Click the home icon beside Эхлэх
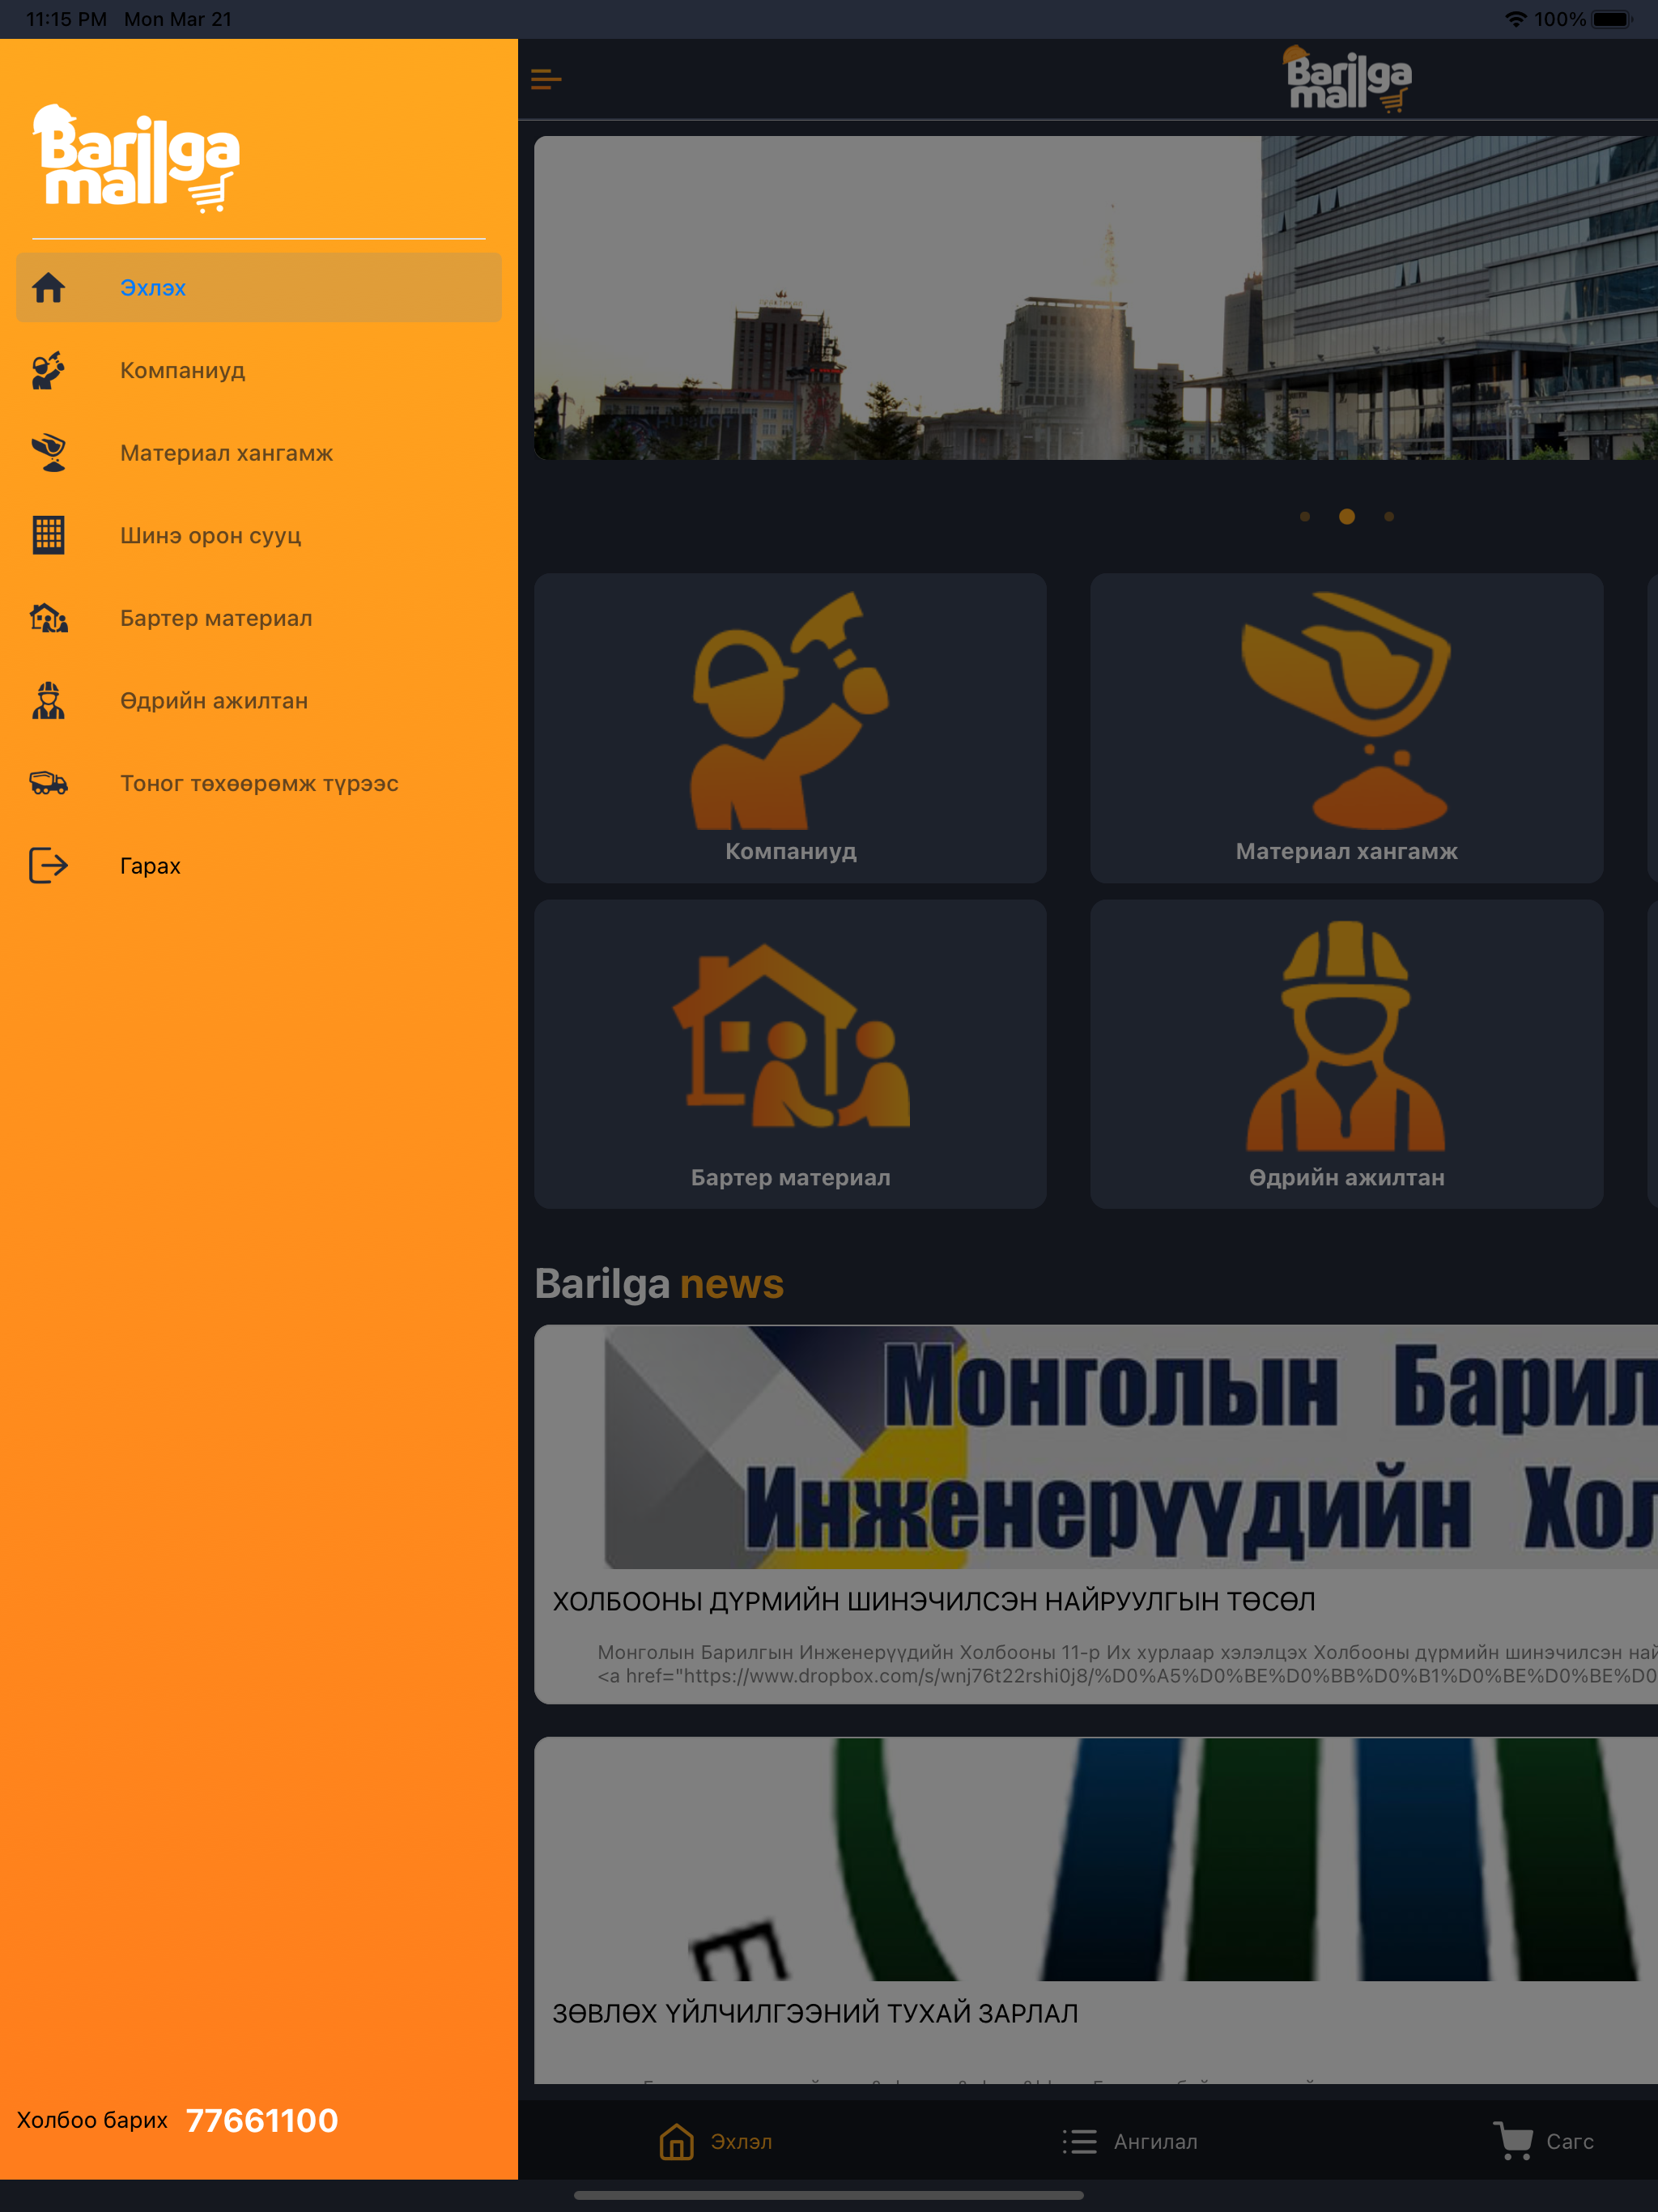The height and width of the screenshot is (2212, 1658). [48, 288]
